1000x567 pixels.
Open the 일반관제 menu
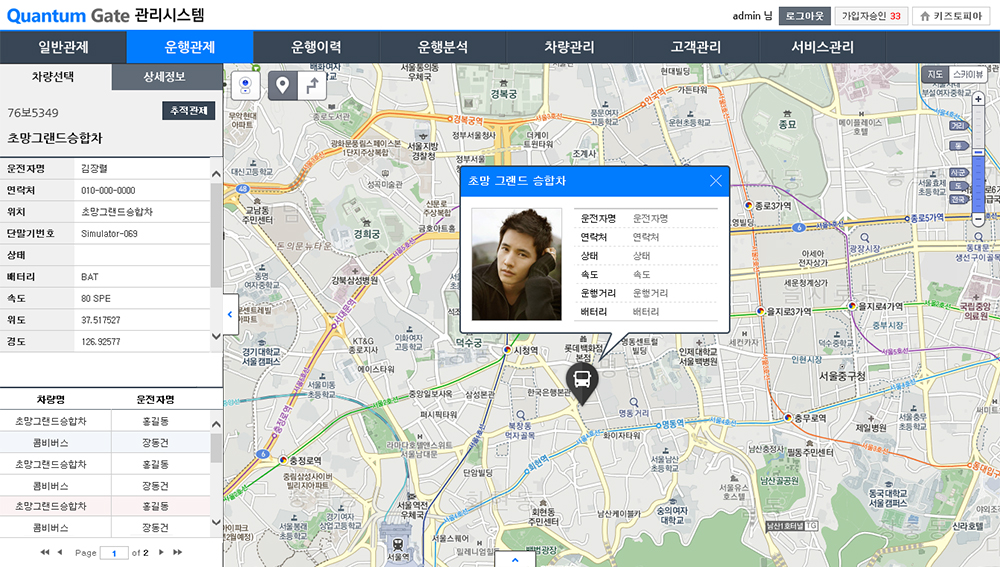click(63, 47)
